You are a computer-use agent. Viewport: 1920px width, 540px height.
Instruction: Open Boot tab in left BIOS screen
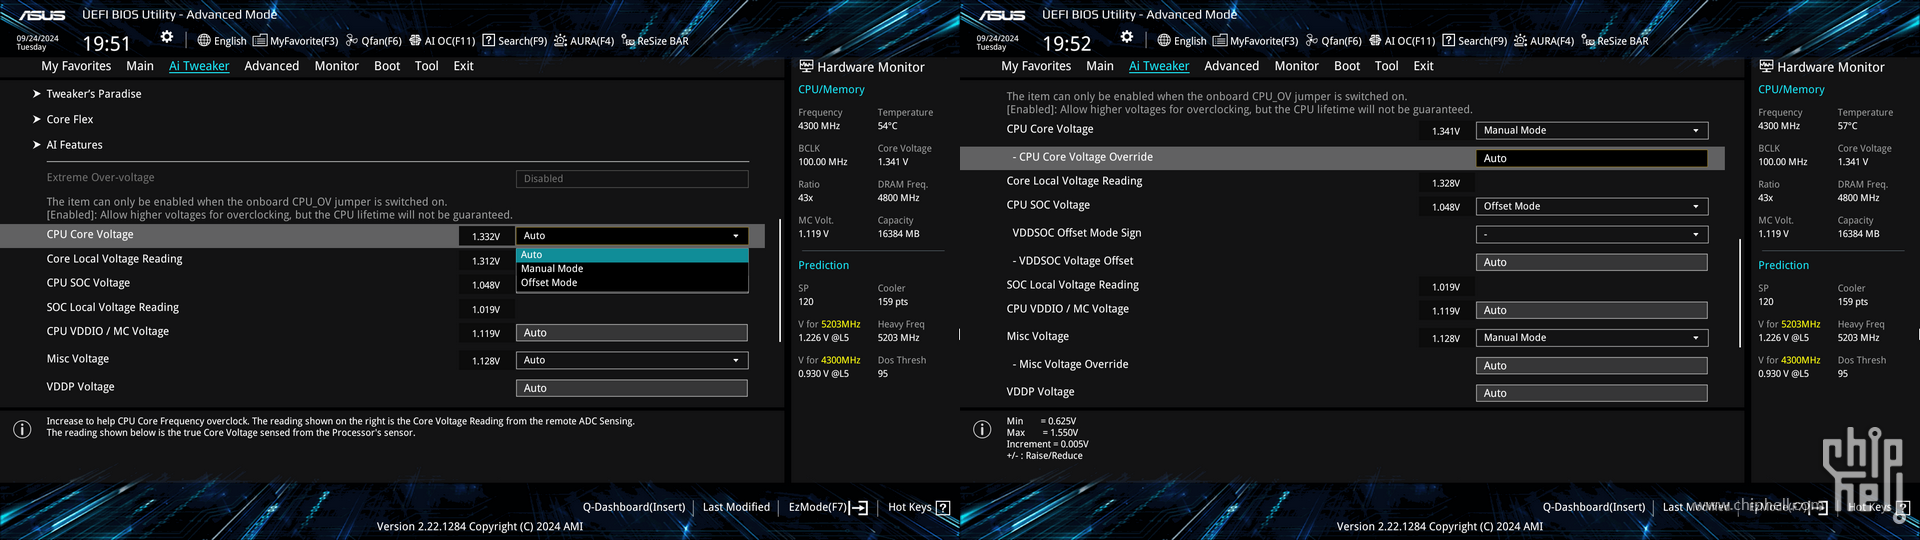pyautogui.click(x=387, y=66)
